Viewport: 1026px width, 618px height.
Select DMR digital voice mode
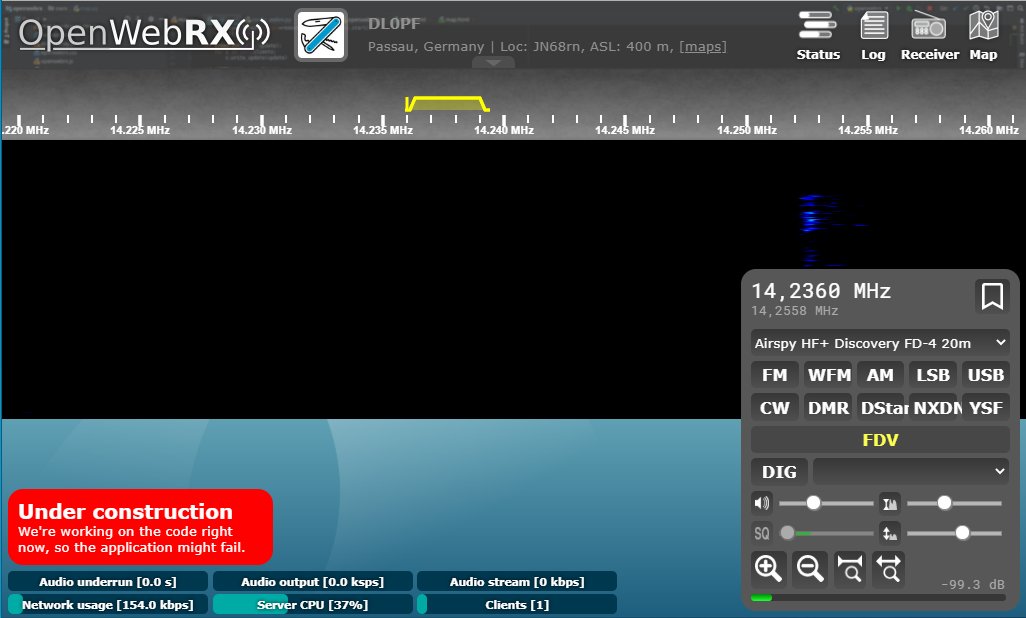pyautogui.click(x=828, y=408)
